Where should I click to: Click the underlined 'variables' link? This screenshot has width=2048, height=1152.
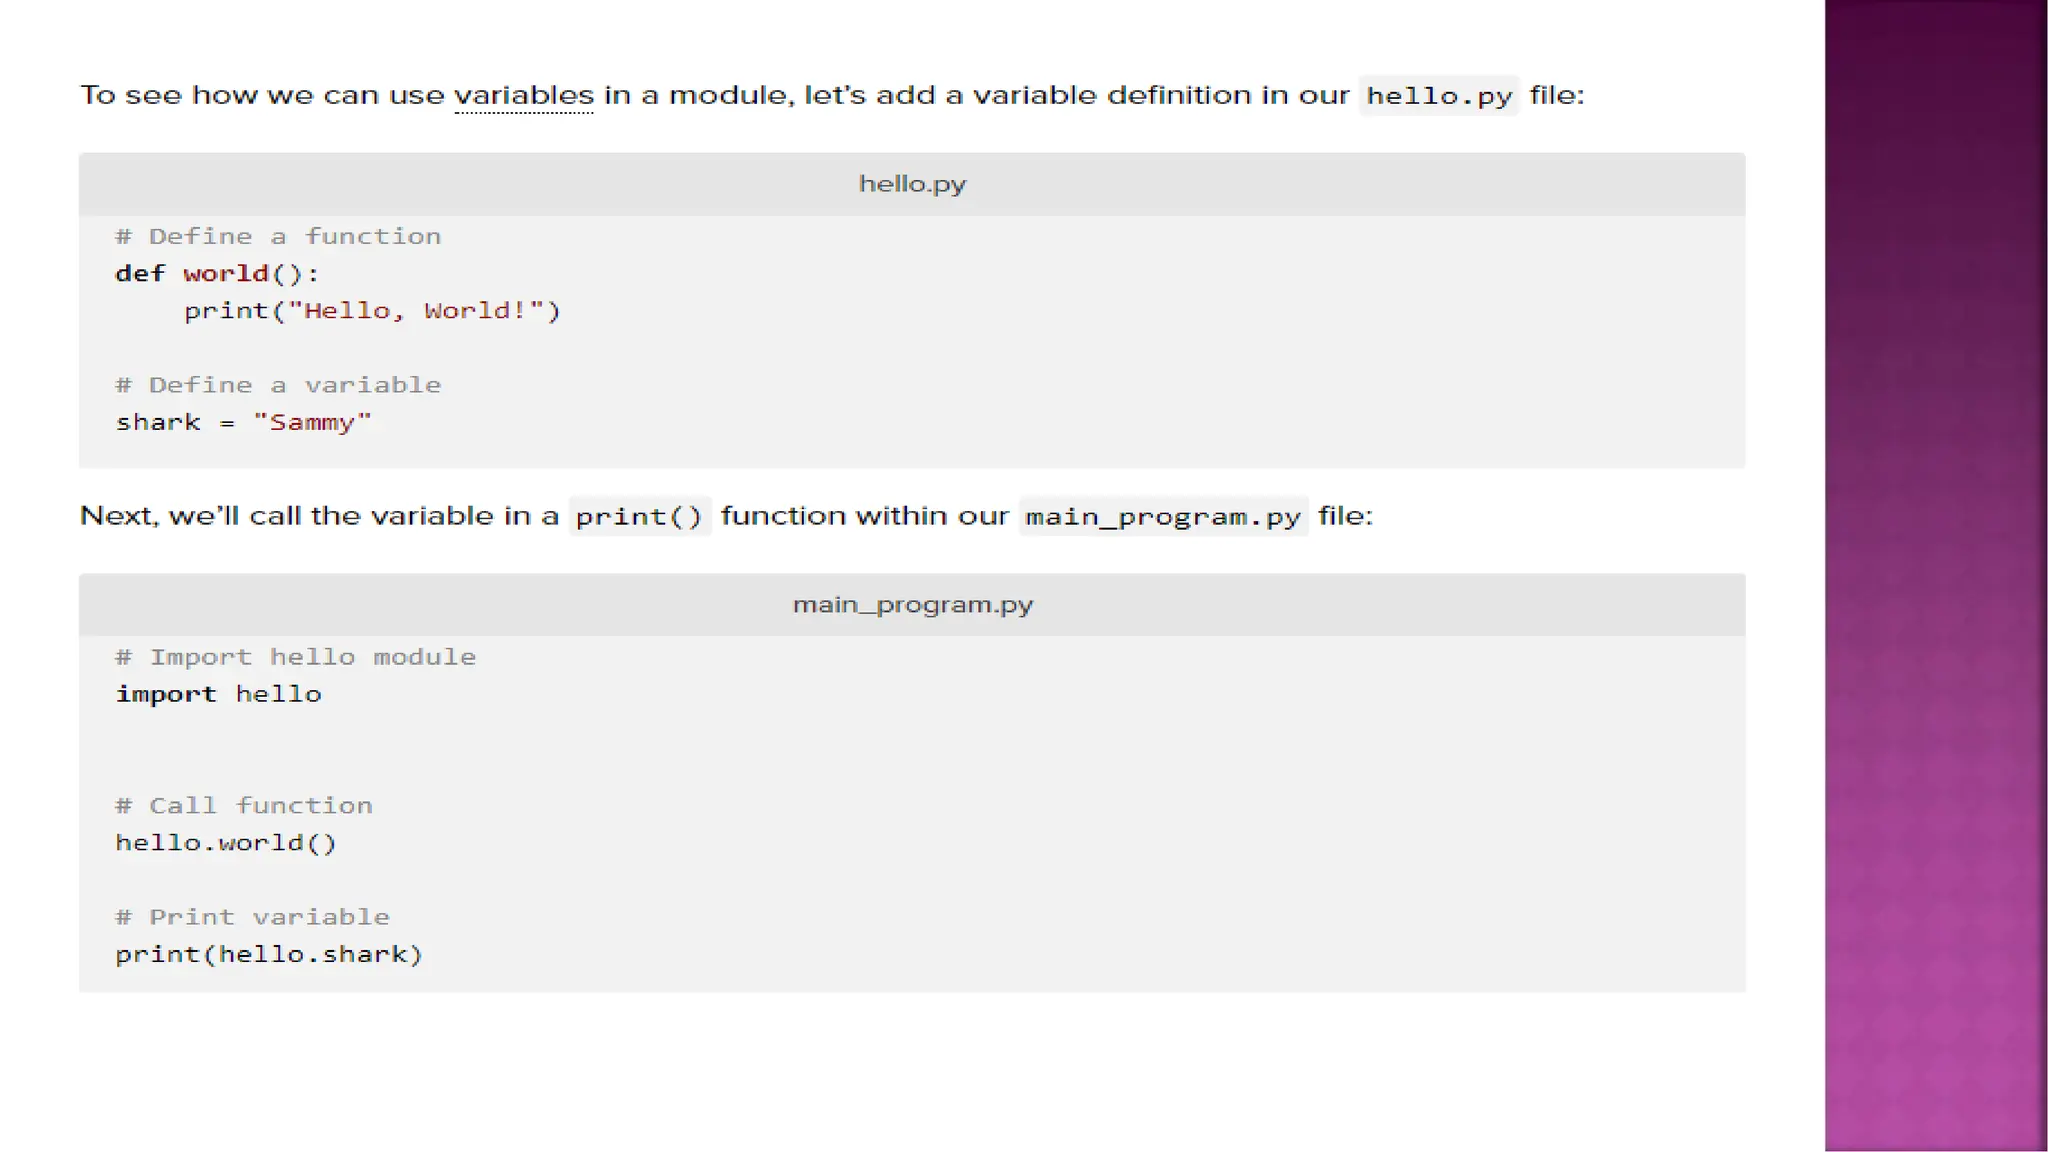[x=523, y=95]
